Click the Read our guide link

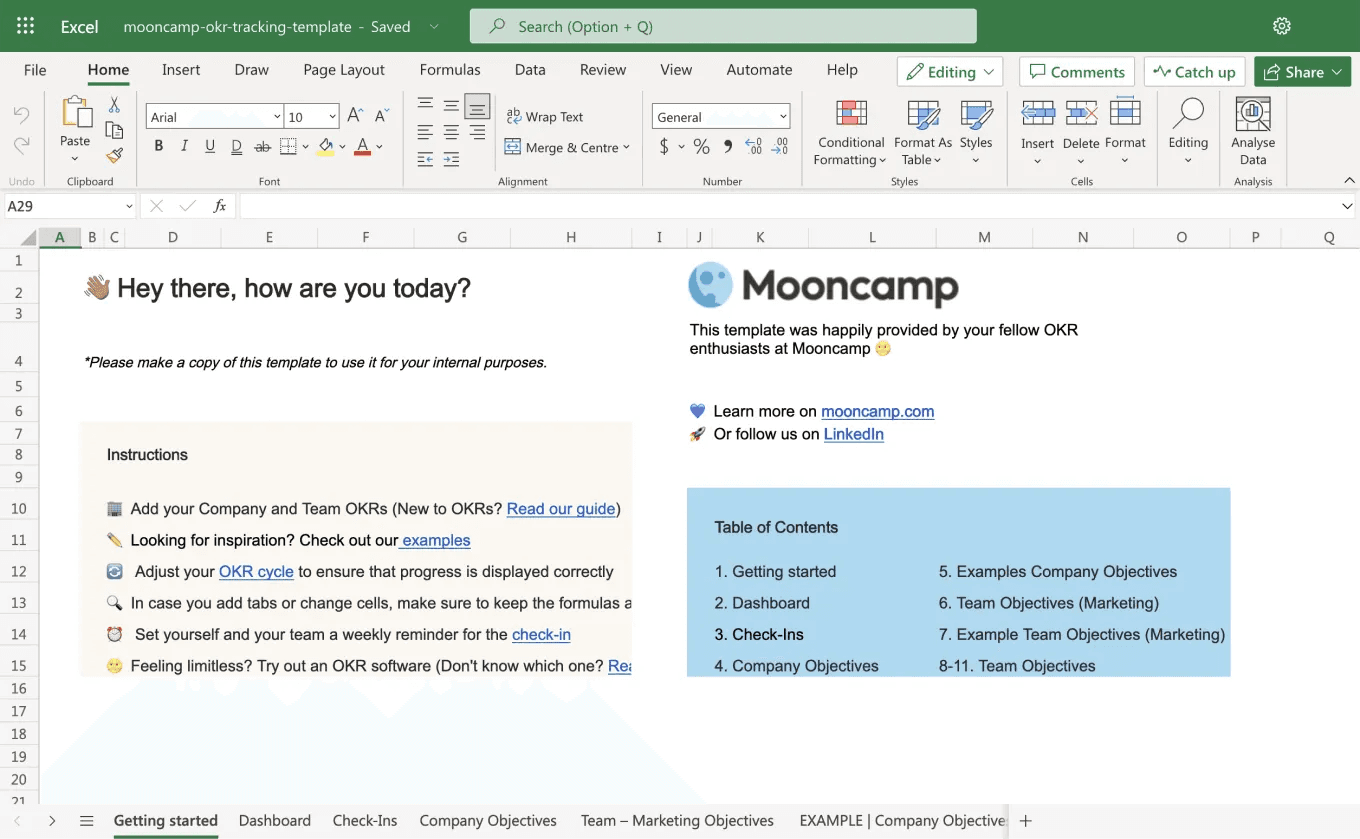click(x=560, y=508)
